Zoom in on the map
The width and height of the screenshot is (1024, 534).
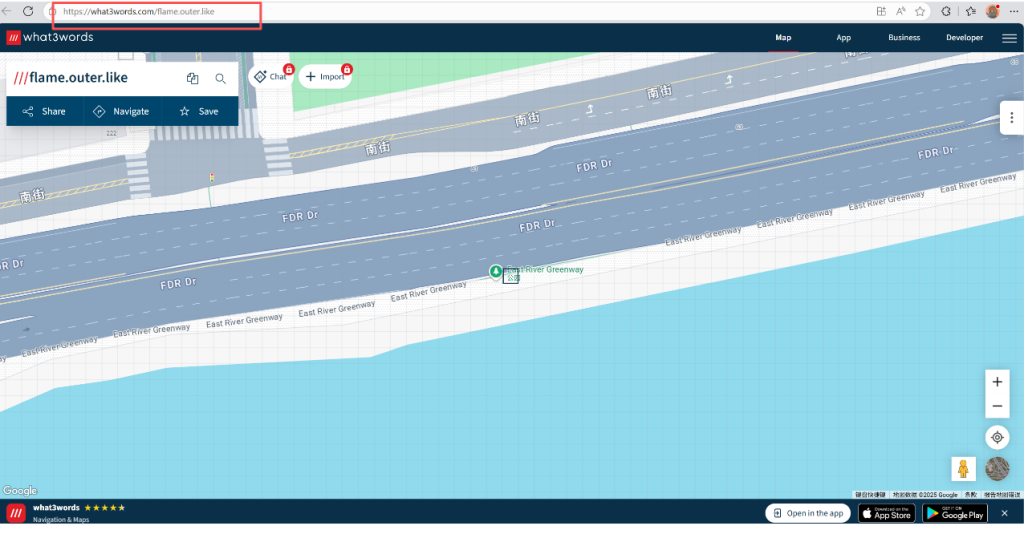pos(997,382)
